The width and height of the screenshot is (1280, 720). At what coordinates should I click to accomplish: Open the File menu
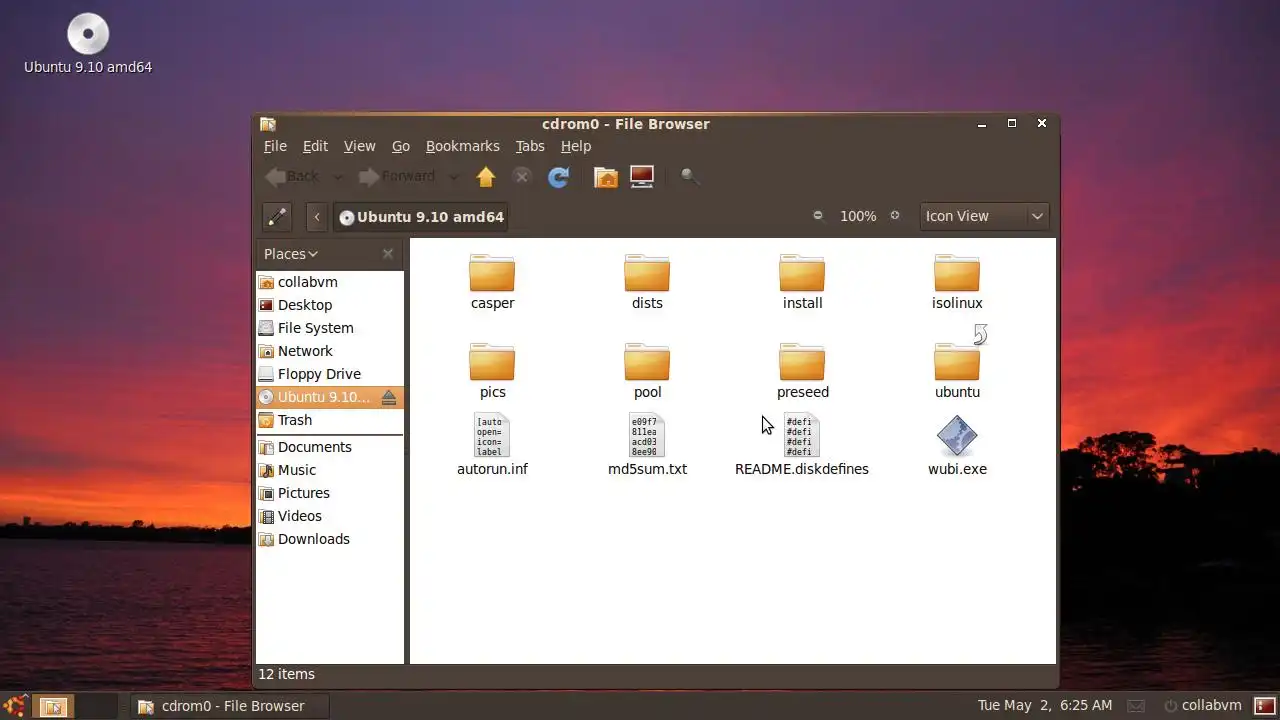click(275, 146)
